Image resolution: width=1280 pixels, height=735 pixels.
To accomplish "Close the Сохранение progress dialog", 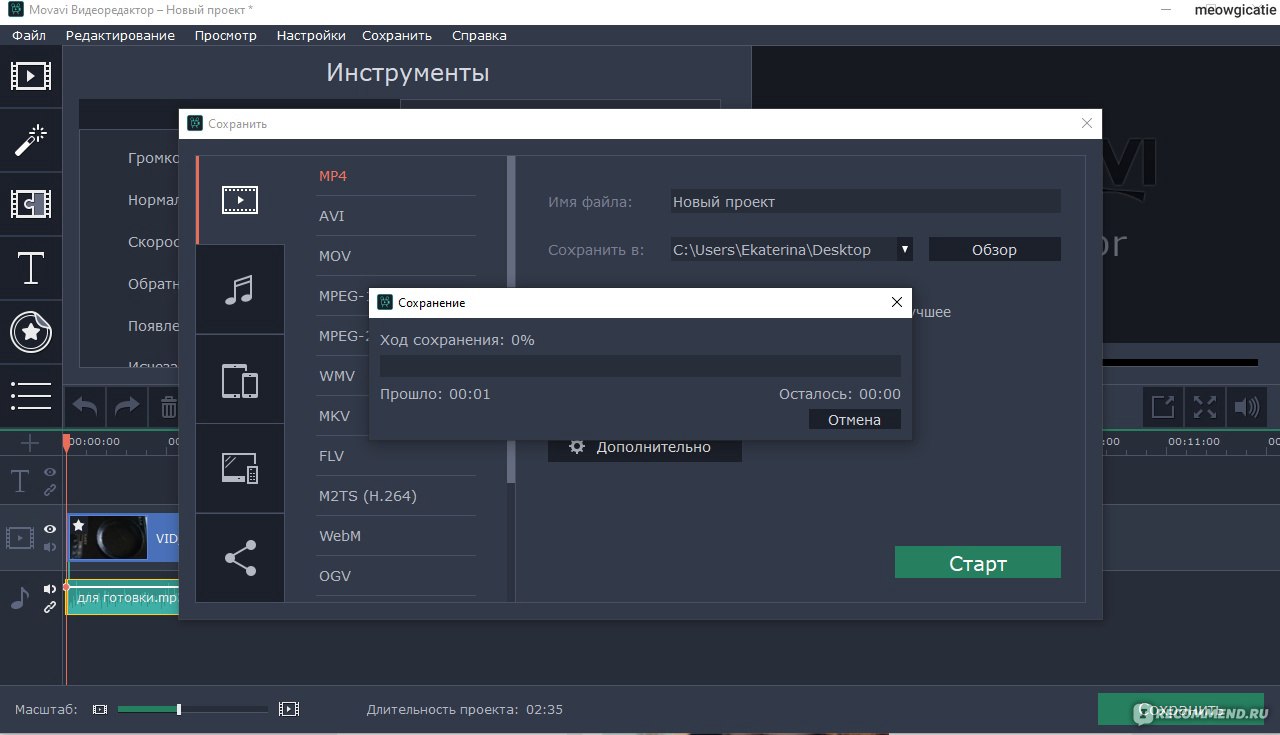I will pos(896,302).
